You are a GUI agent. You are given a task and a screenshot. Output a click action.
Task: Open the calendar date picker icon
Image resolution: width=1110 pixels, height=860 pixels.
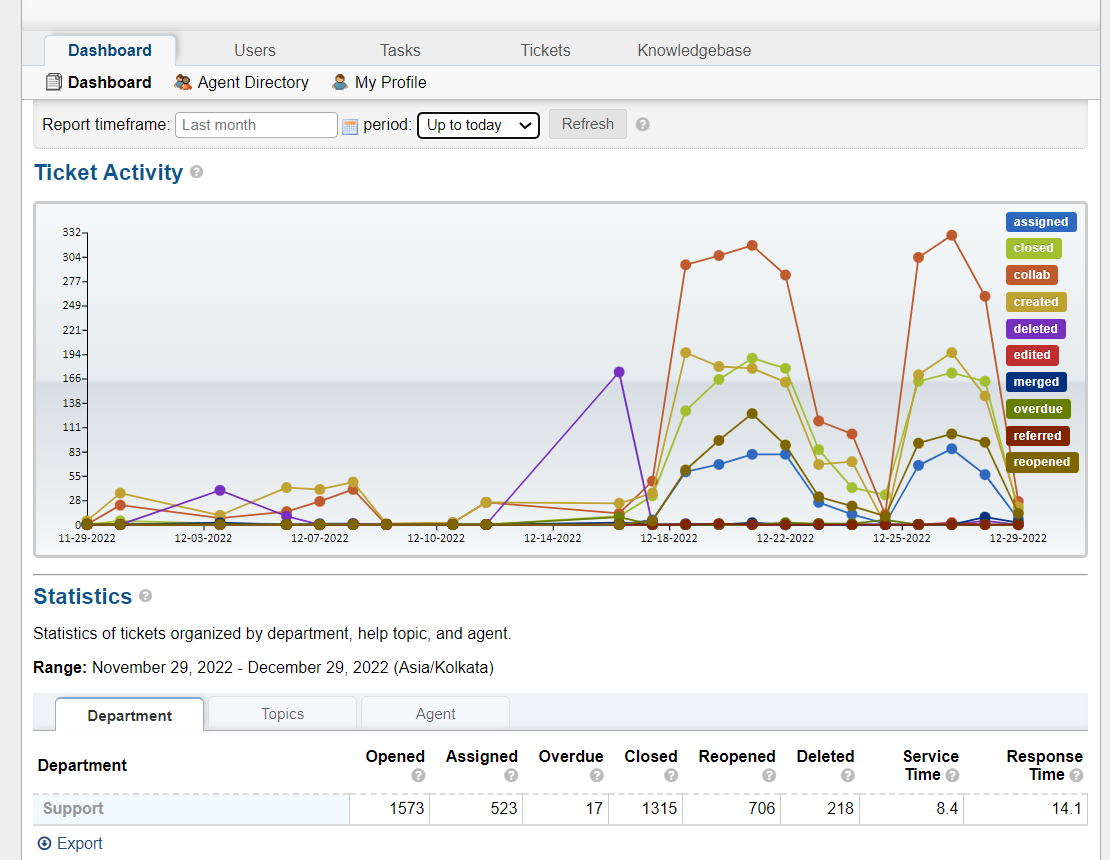(350, 126)
